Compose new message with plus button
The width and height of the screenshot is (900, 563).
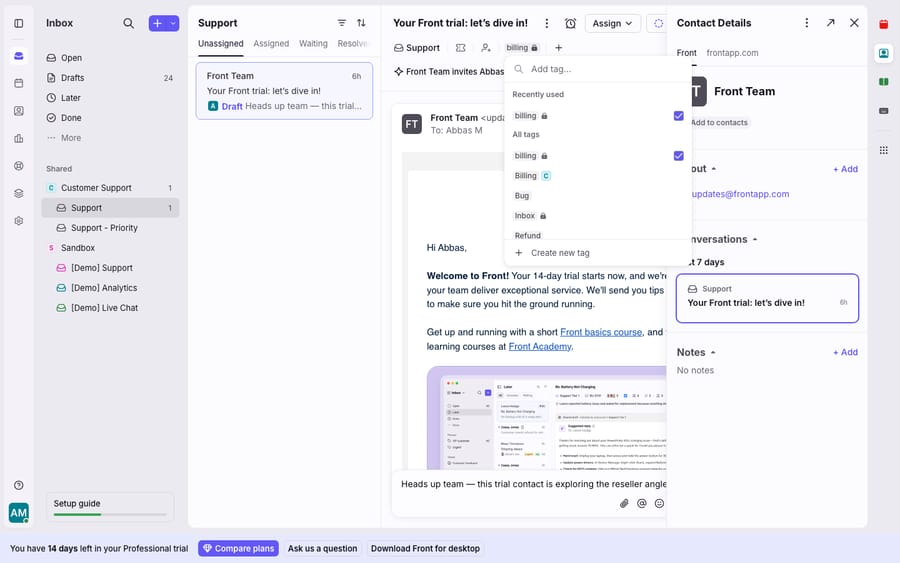click(157, 23)
